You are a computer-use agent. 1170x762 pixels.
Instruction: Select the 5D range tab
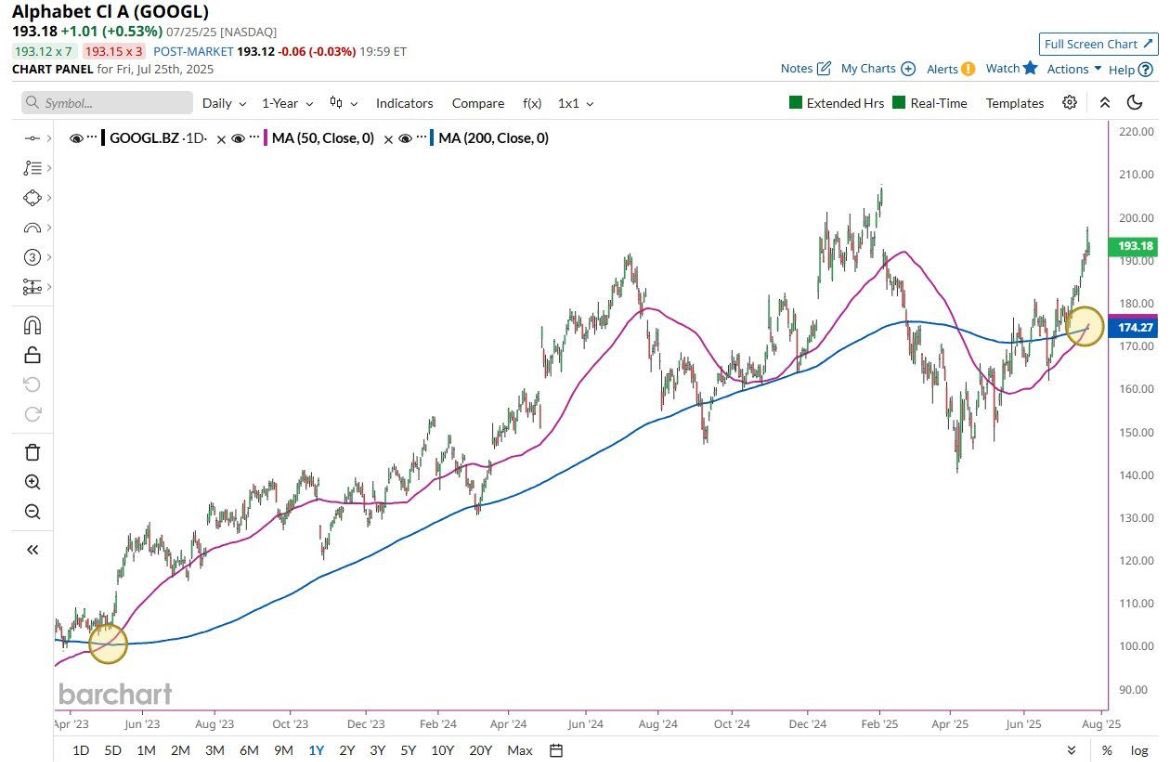[x=113, y=750]
